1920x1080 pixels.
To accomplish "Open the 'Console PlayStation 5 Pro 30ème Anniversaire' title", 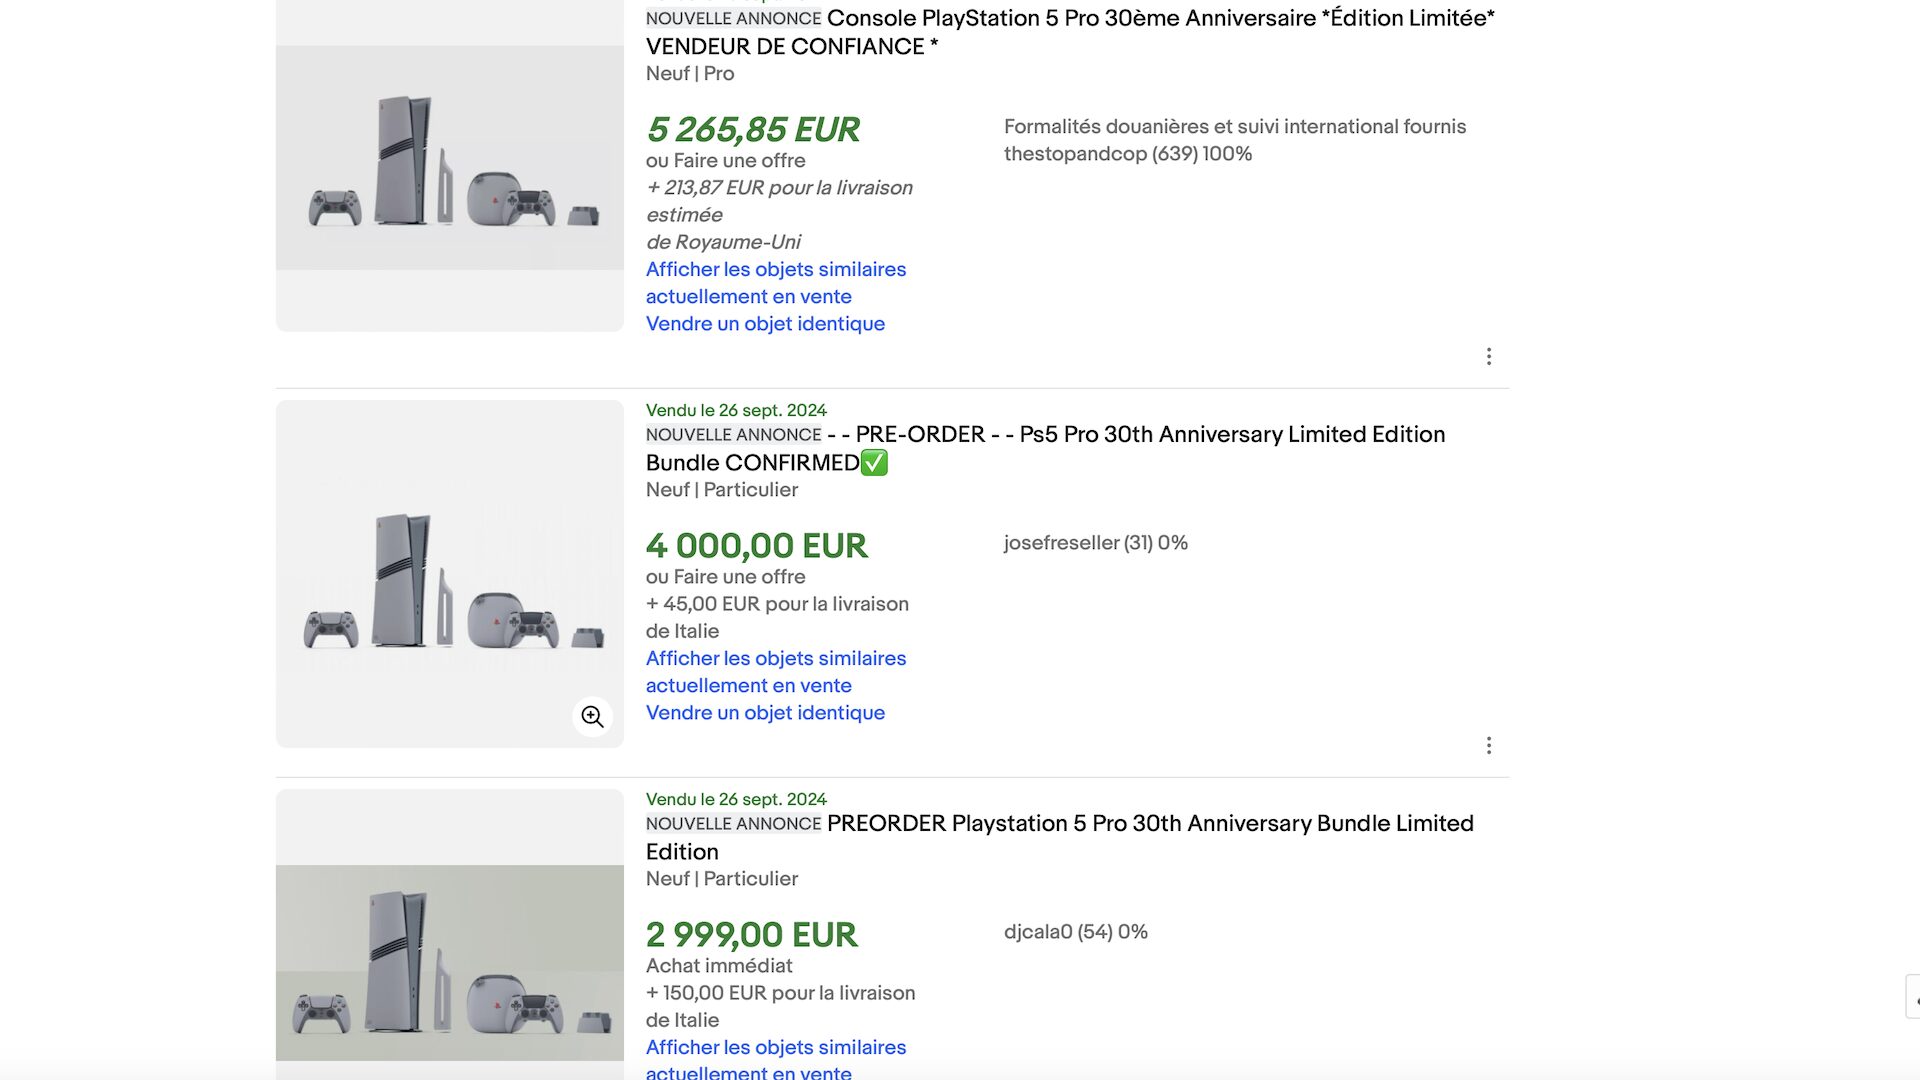I will [x=1070, y=32].
